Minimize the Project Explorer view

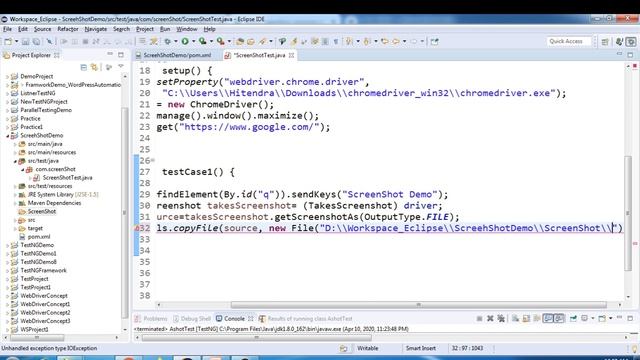[110, 54]
